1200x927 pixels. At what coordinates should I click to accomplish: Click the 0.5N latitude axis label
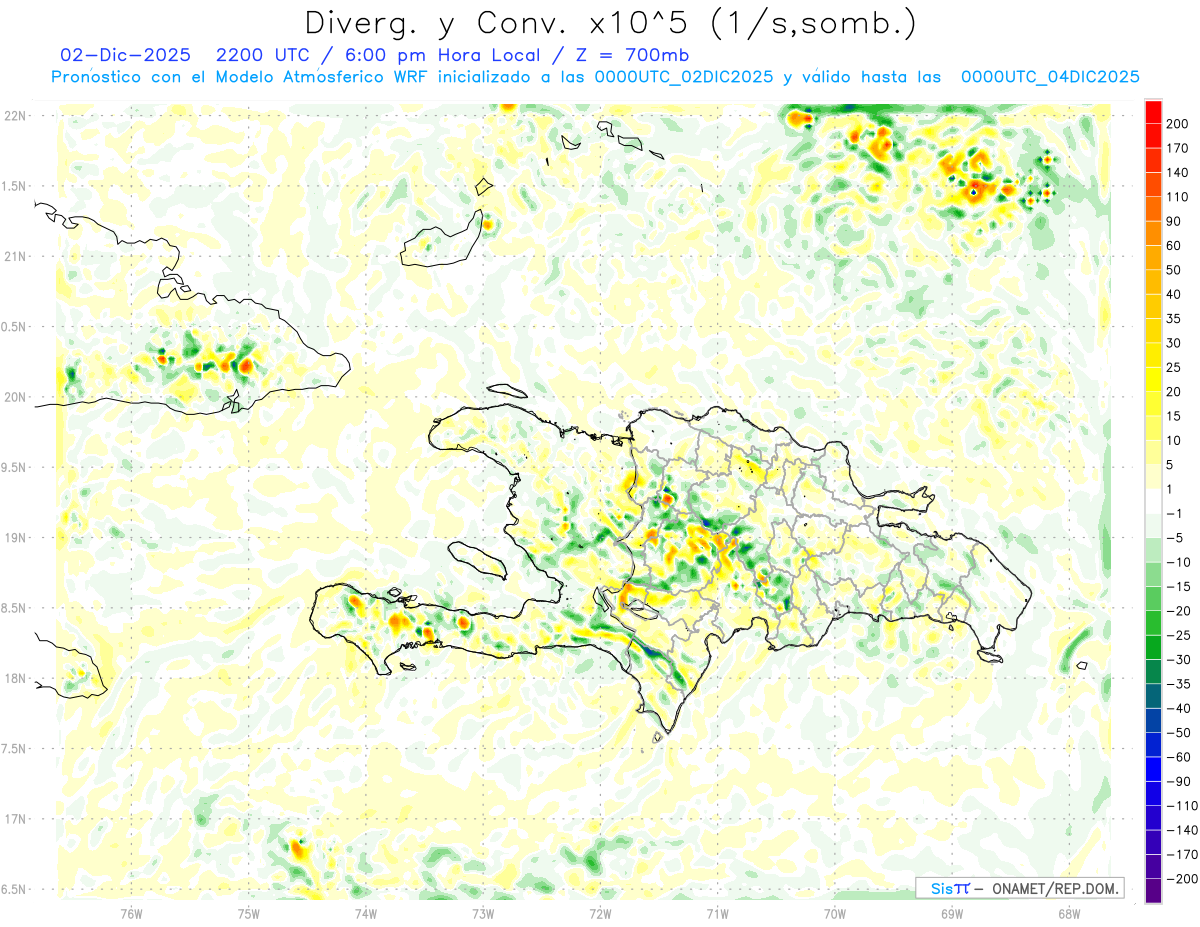click(15, 326)
